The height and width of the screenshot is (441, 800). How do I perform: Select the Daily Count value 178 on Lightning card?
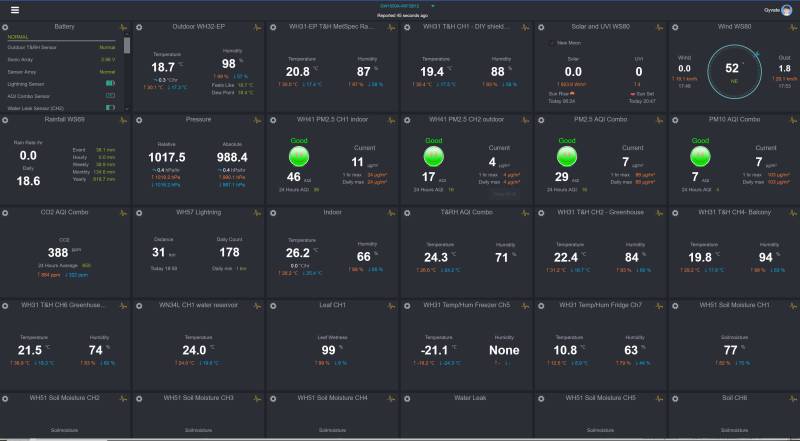[229, 252]
